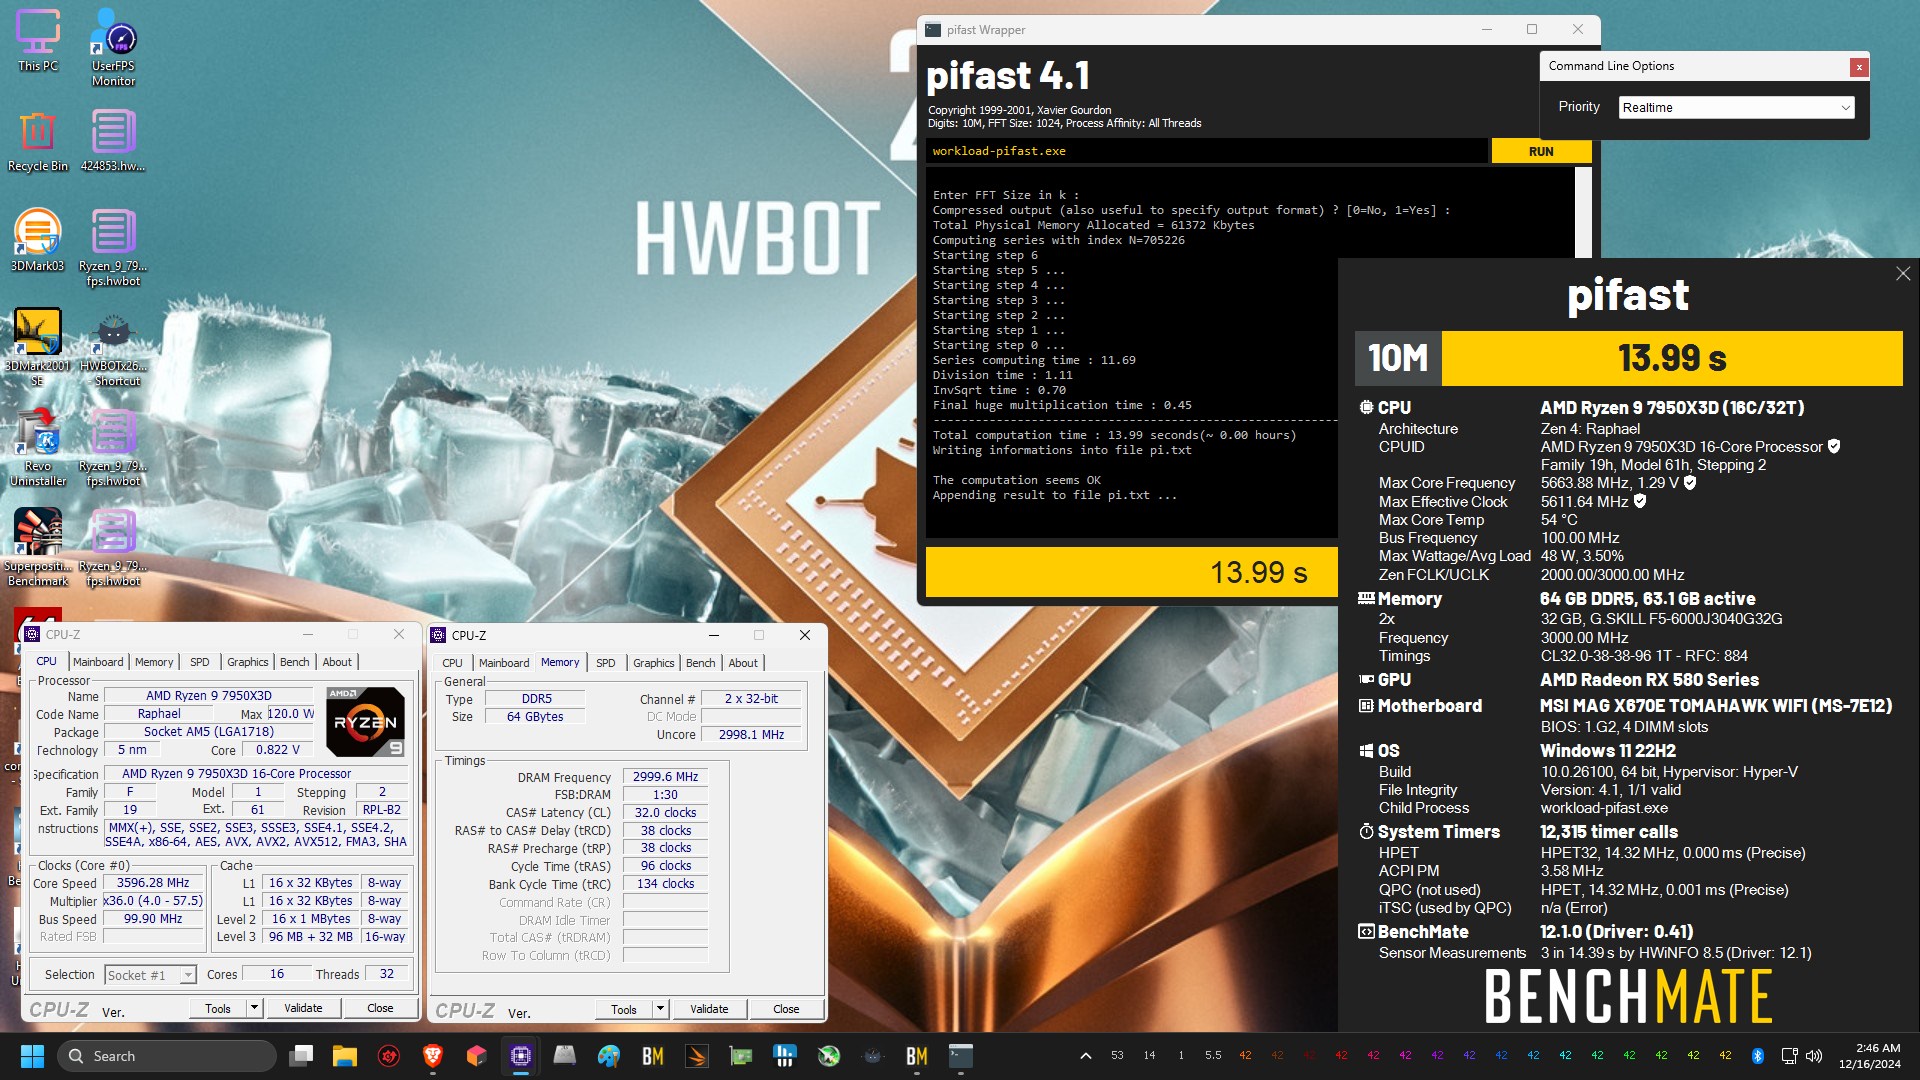Expand Tools dropdown arrow in left CPU-Z
1920x1080 pixels.
[x=254, y=1008]
